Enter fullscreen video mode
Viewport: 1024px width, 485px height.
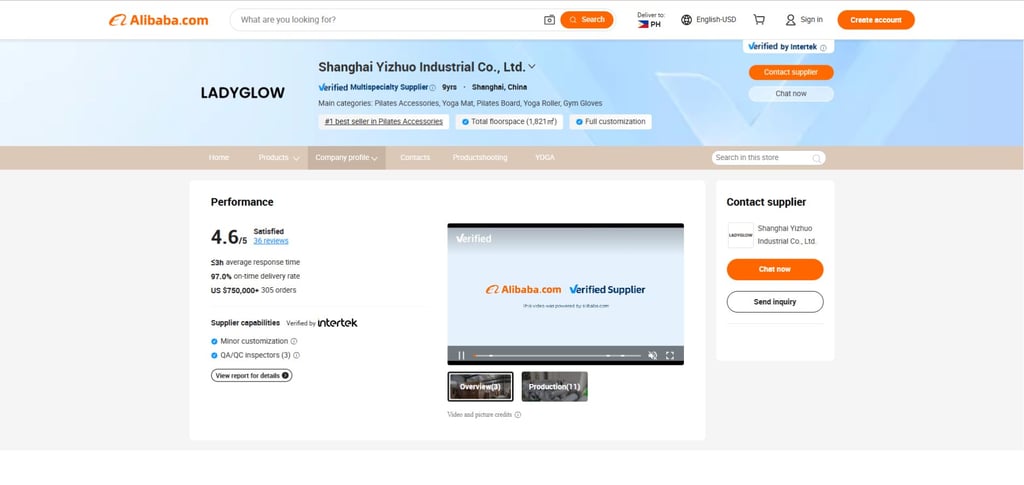pos(669,355)
